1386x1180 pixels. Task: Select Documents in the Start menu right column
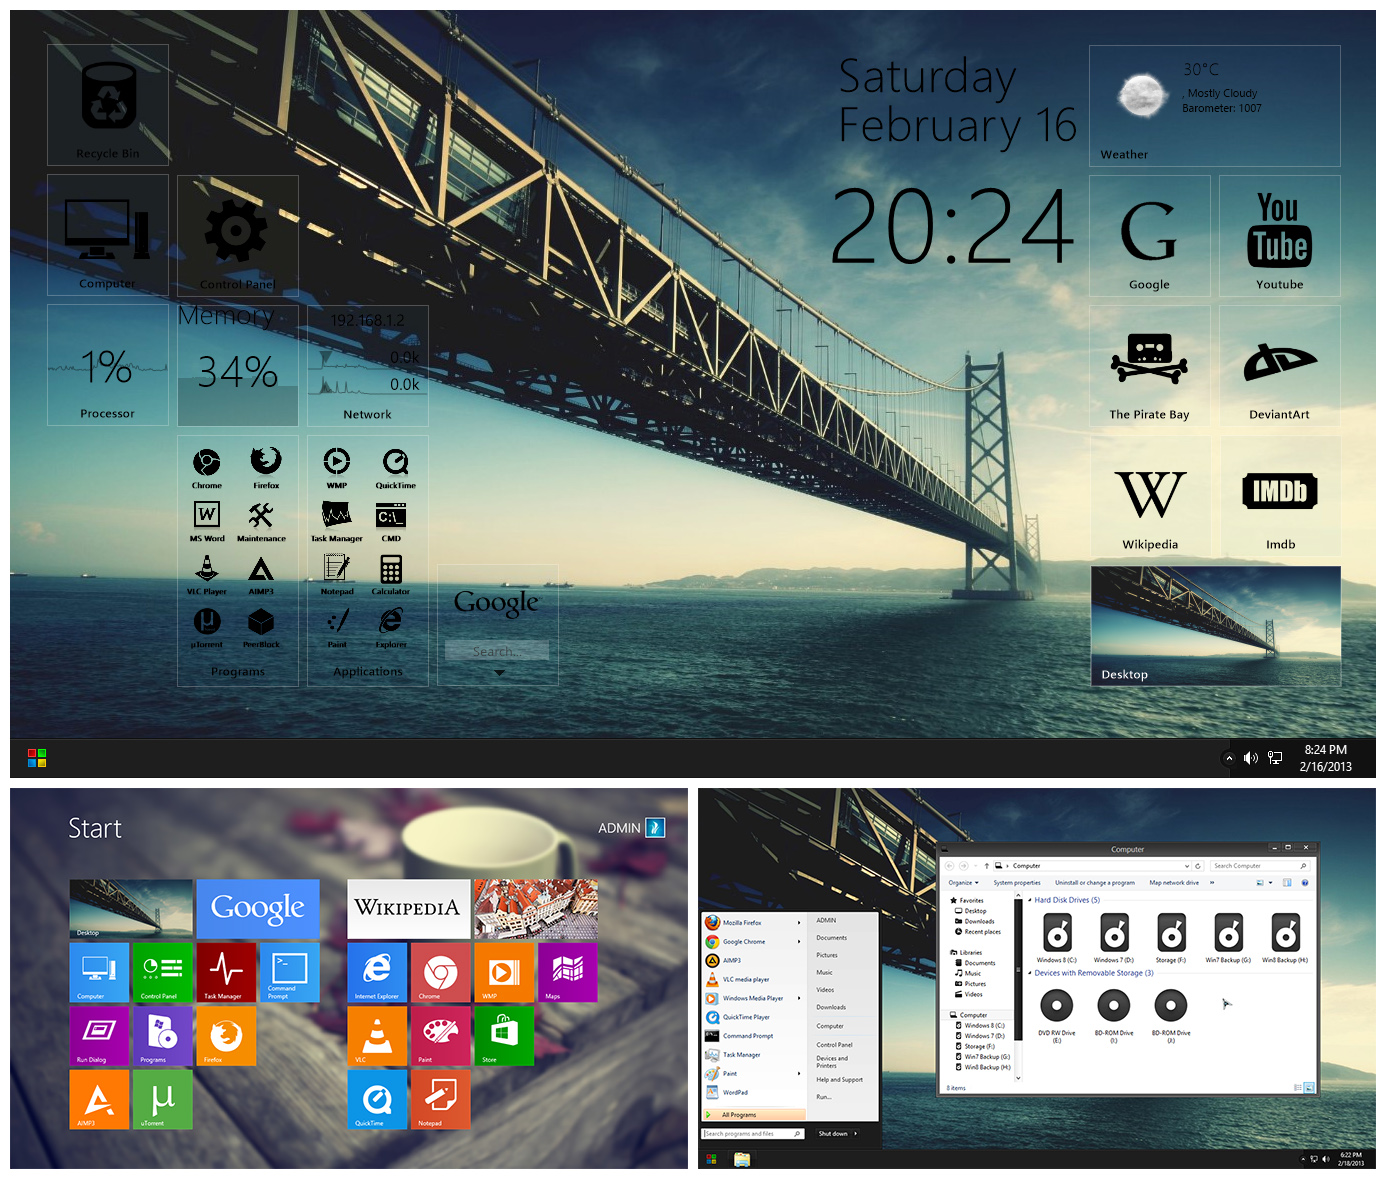click(x=831, y=938)
